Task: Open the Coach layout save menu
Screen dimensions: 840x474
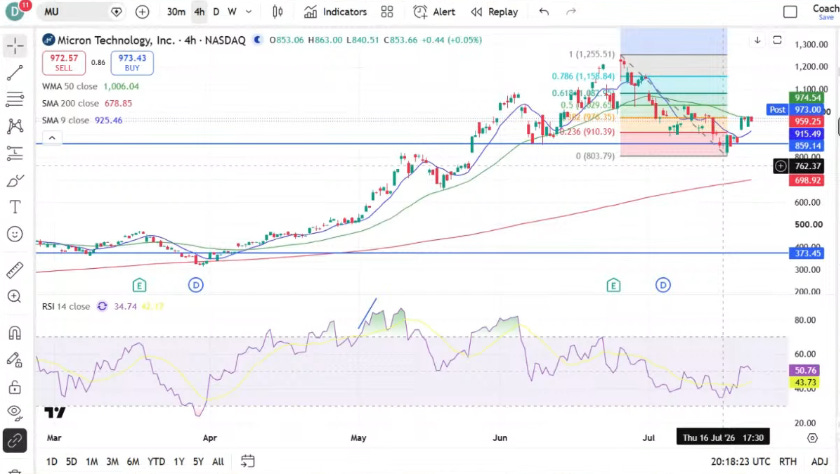Action: point(825,12)
